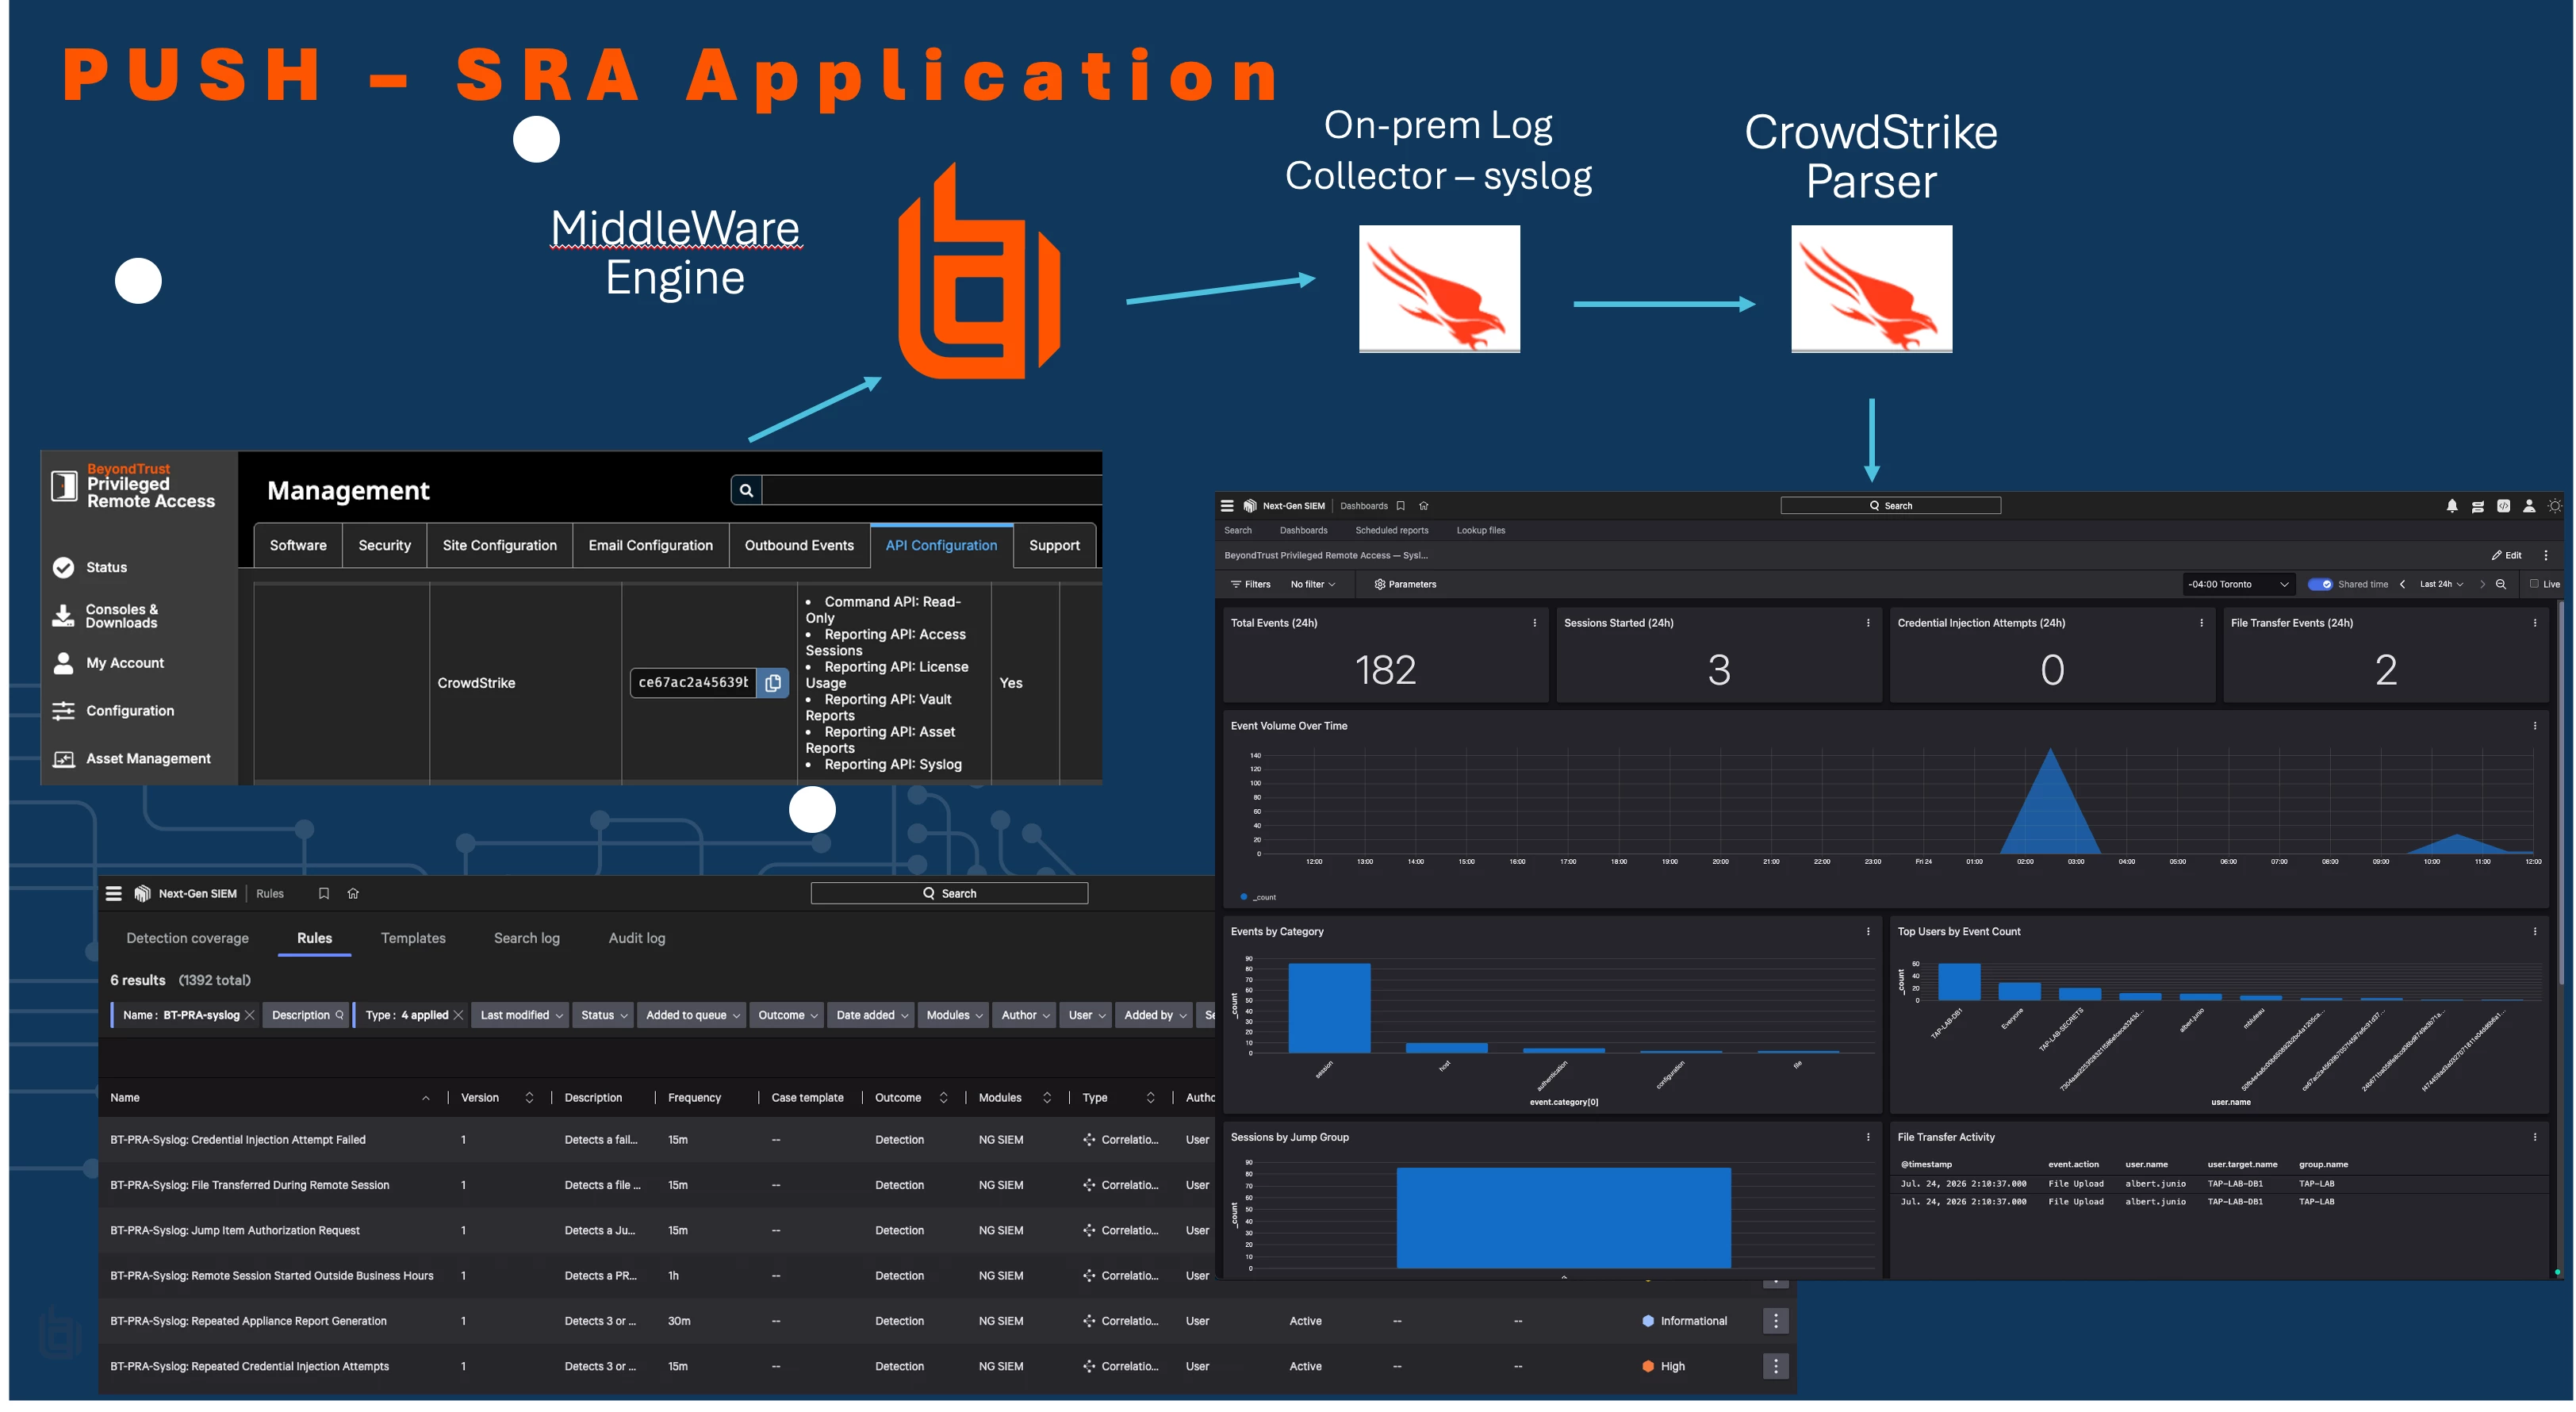Open the Status filter dropdown

[604, 1015]
